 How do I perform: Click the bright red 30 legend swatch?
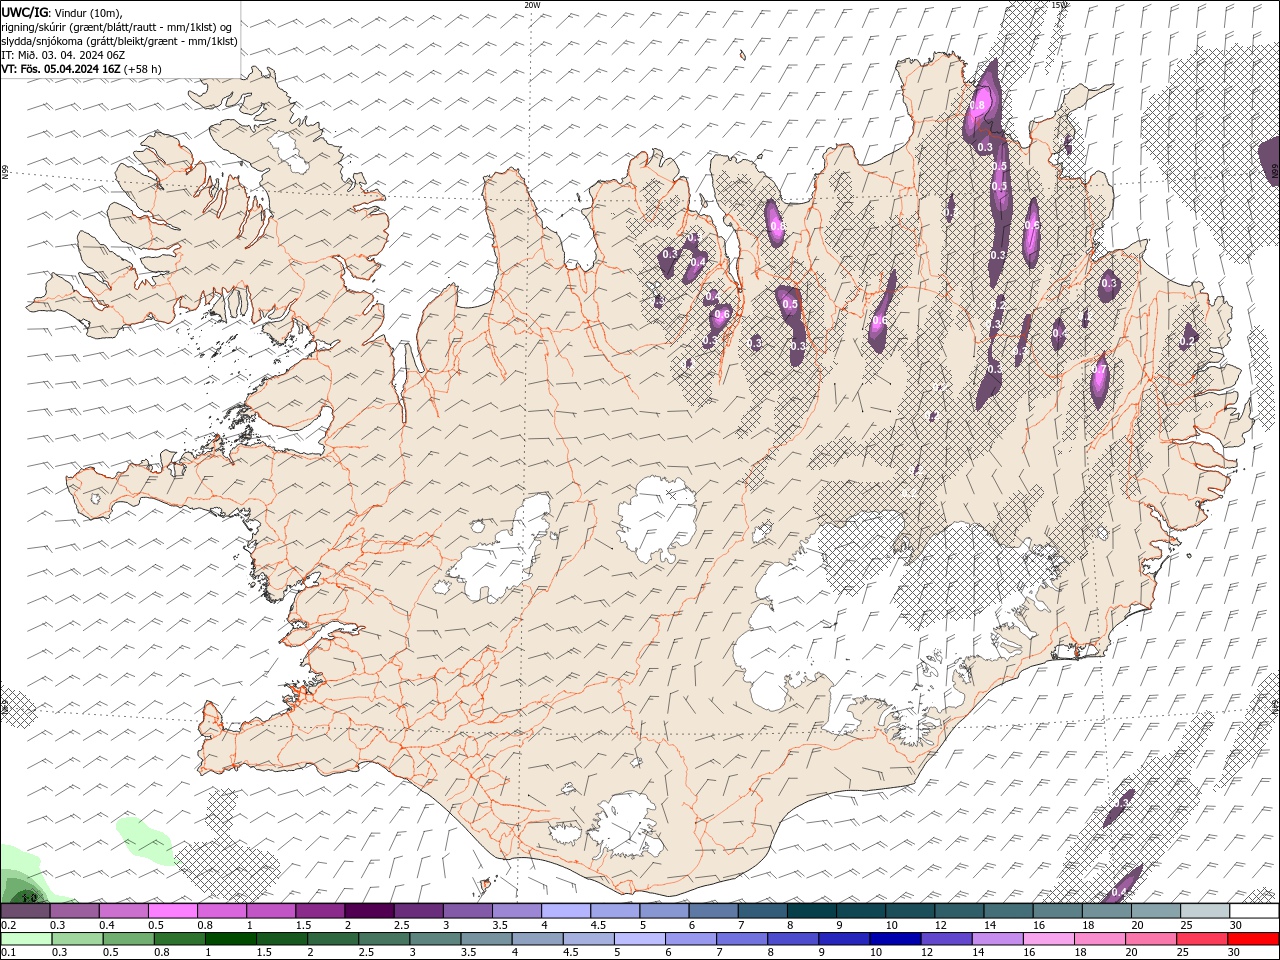1254,939
